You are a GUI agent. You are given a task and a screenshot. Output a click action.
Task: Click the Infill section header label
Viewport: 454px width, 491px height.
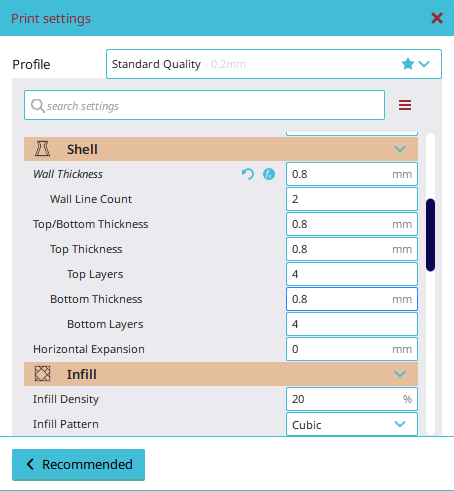tap(82, 374)
